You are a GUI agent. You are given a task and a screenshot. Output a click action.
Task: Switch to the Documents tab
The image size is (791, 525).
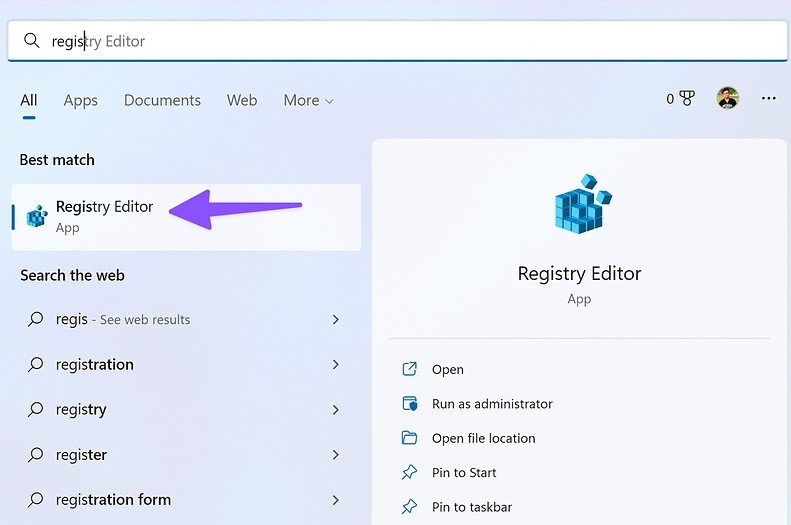[162, 100]
